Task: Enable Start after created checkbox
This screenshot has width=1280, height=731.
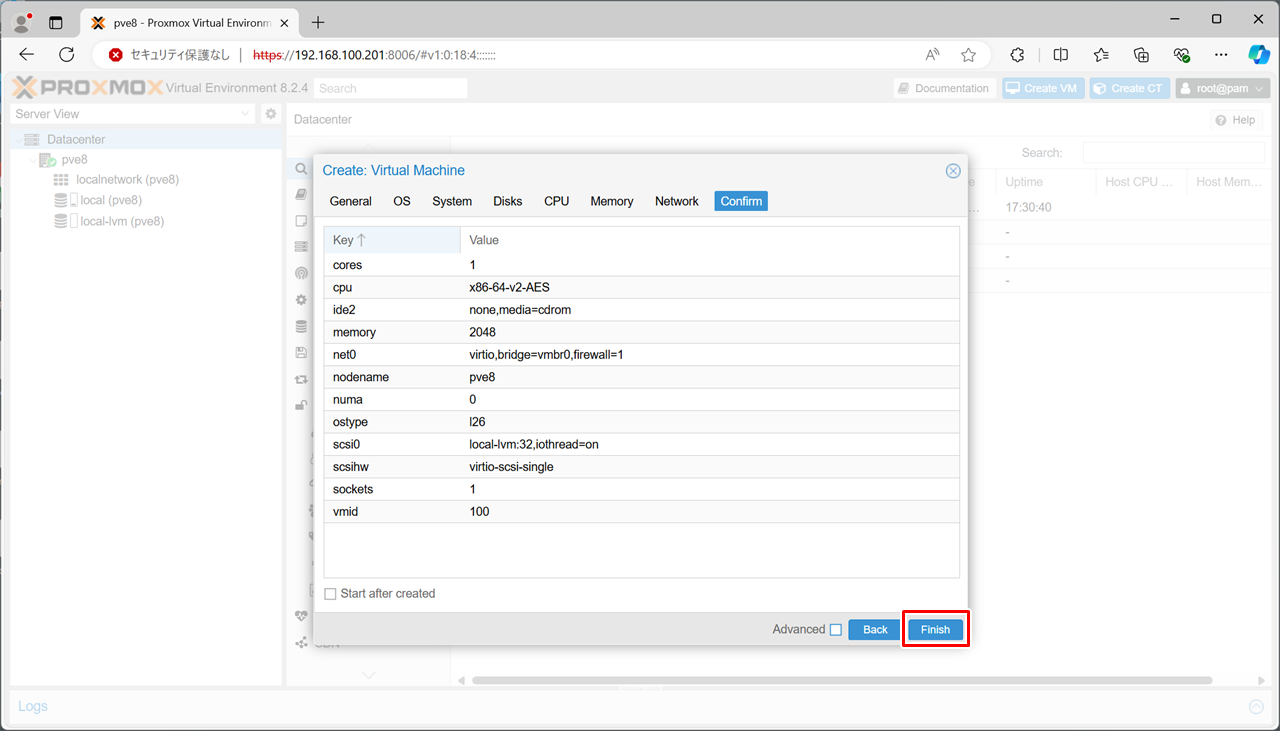Action: click(331, 594)
